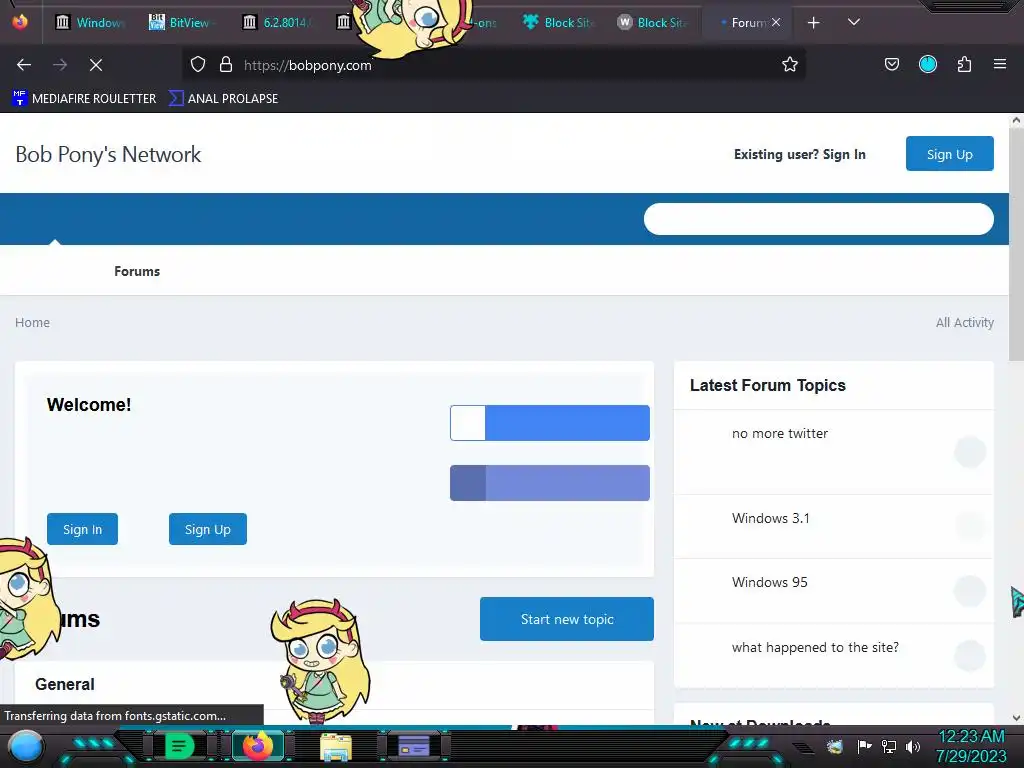
Task: Bookmark this page with the star icon
Action: (x=790, y=65)
